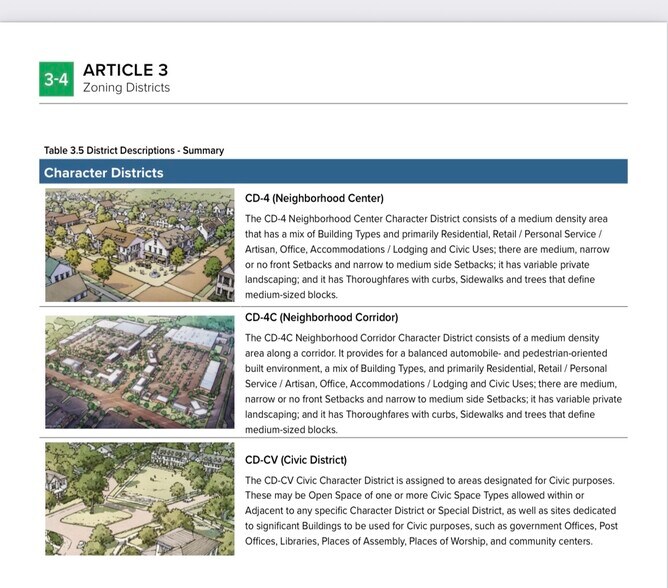Click the CD-4 Neighborhood Center description paragraph

click(x=427, y=257)
